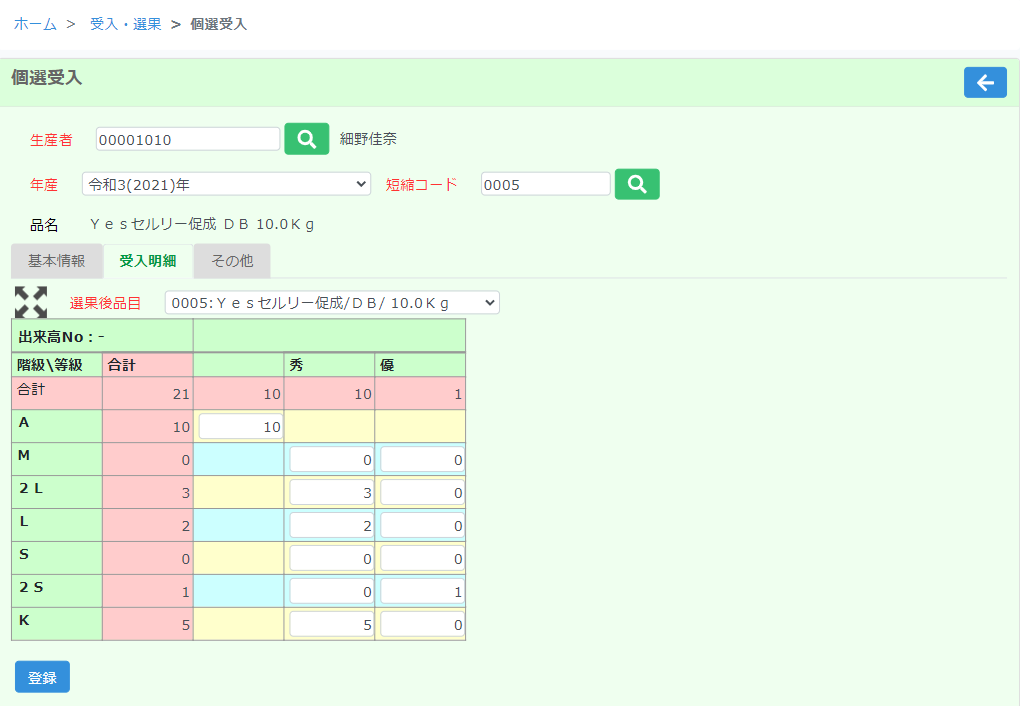The width and height of the screenshot is (1020, 706).
Task: Open the その他 tab
Action: point(231,261)
